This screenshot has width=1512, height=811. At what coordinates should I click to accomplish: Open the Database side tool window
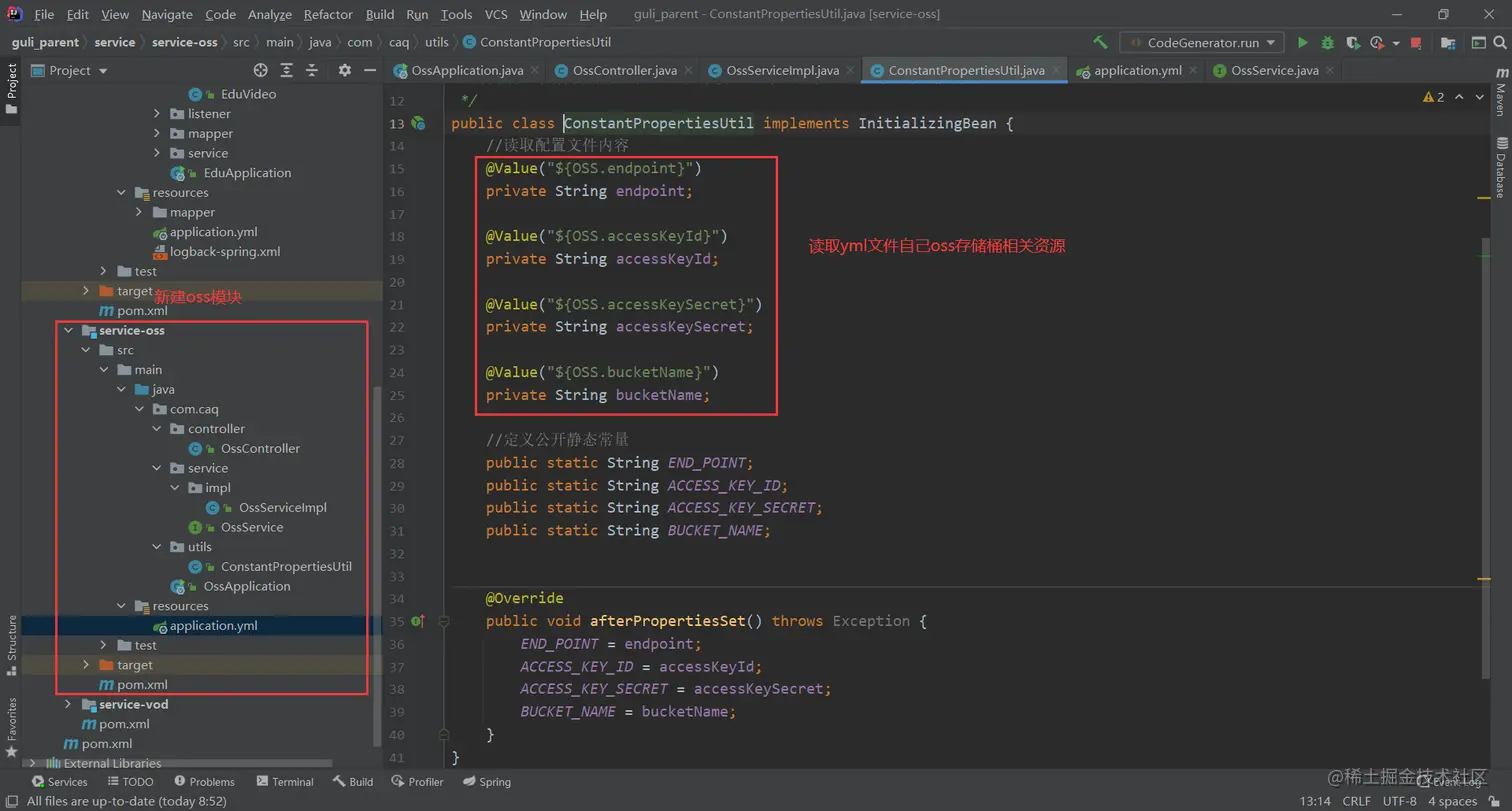pyautogui.click(x=1500, y=167)
